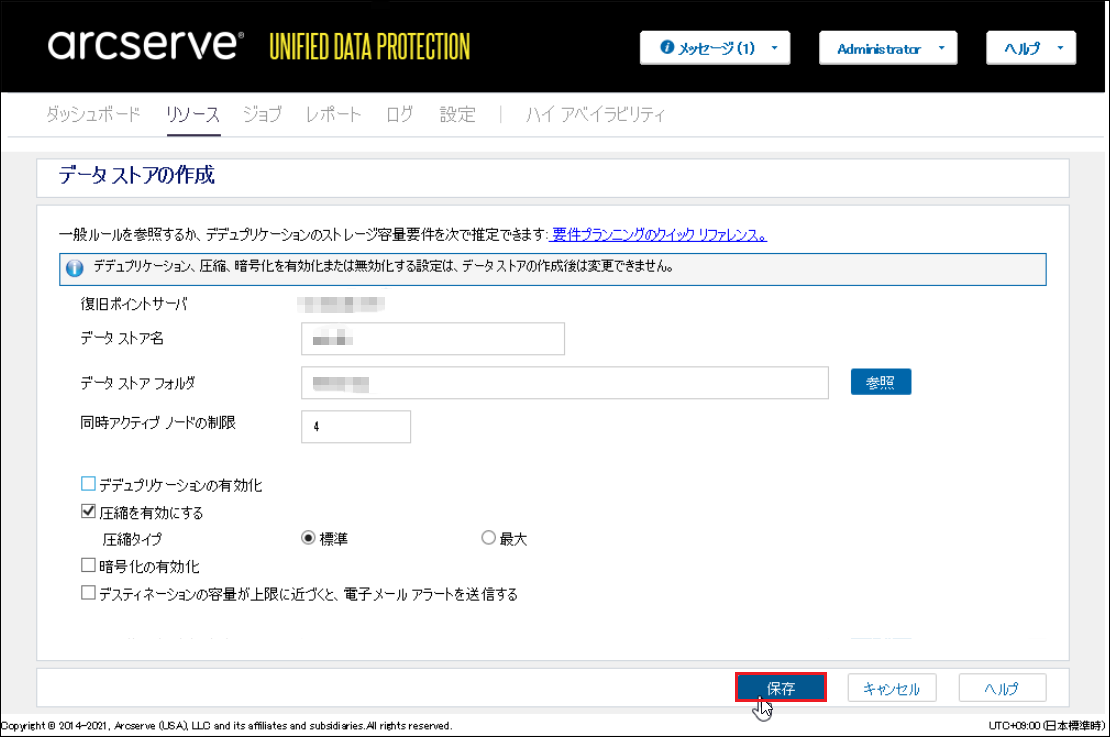Open the ジョブ tab
This screenshot has height=737, width=1110.
coord(262,114)
